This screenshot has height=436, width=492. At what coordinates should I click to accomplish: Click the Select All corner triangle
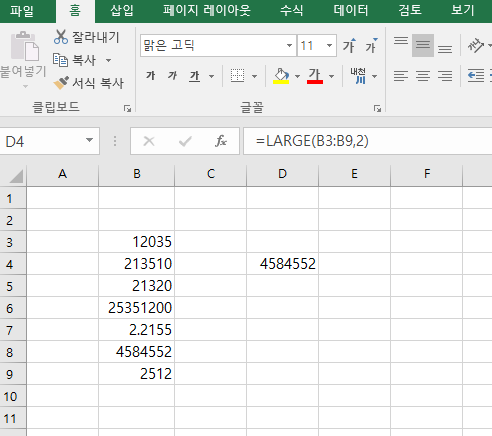(16, 176)
